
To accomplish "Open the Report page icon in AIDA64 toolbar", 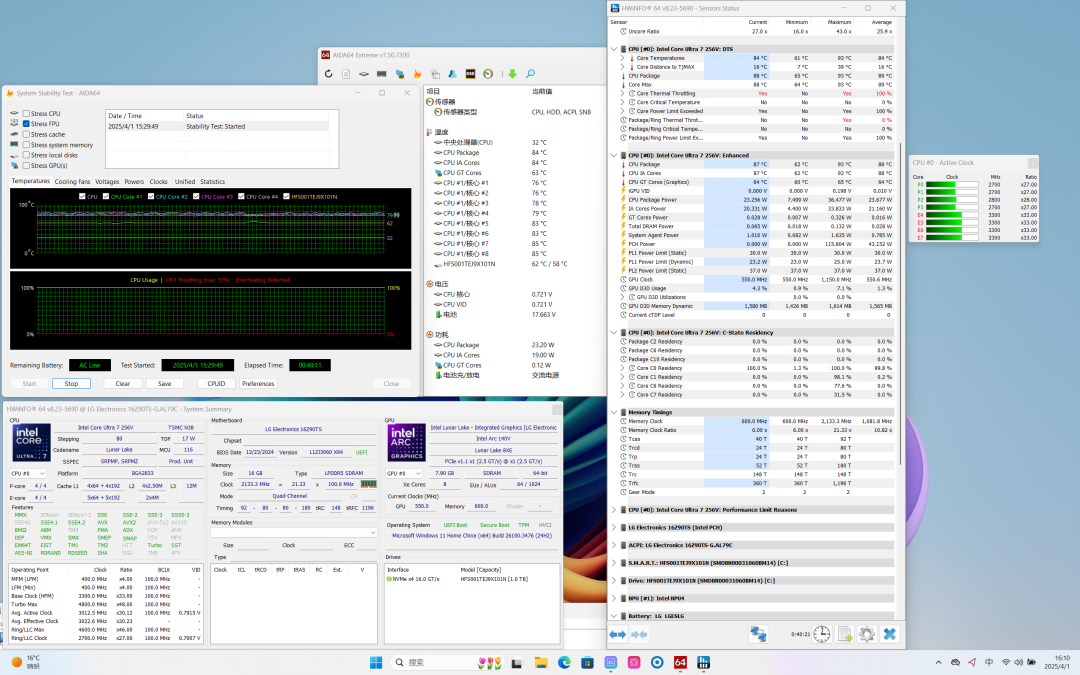I will pyautogui.click(x=346, y=74).
